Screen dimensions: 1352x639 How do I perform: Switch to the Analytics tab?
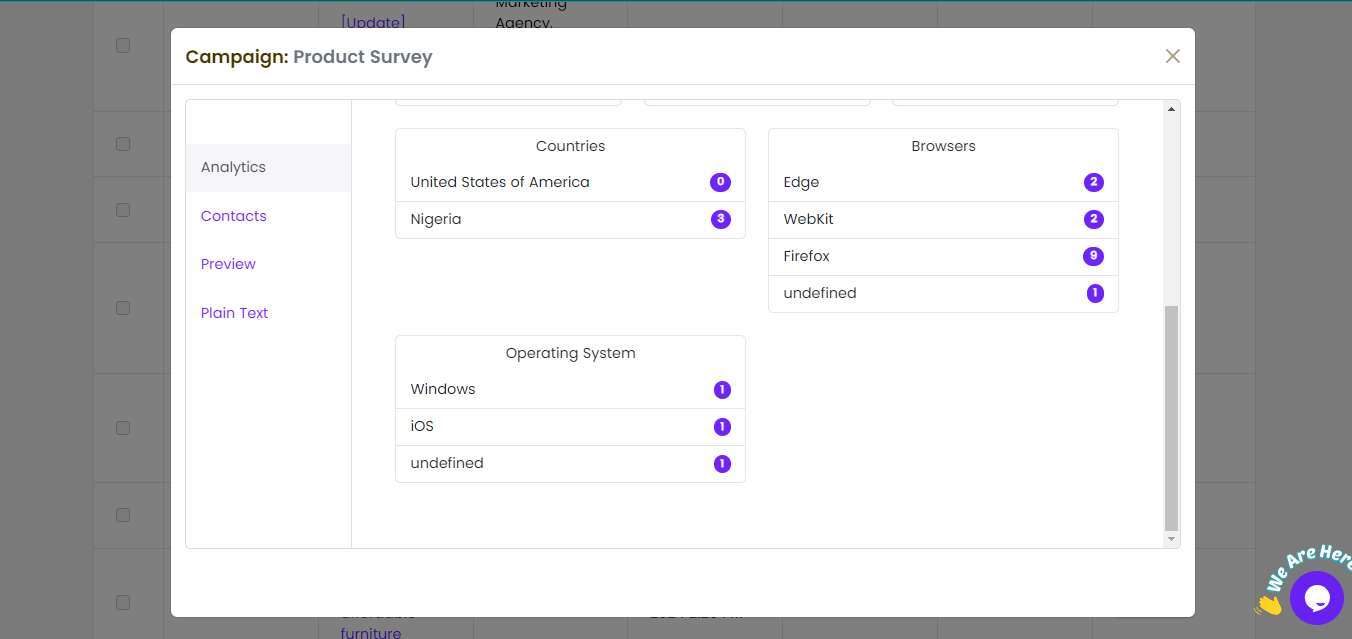click(x=233, y=167)
